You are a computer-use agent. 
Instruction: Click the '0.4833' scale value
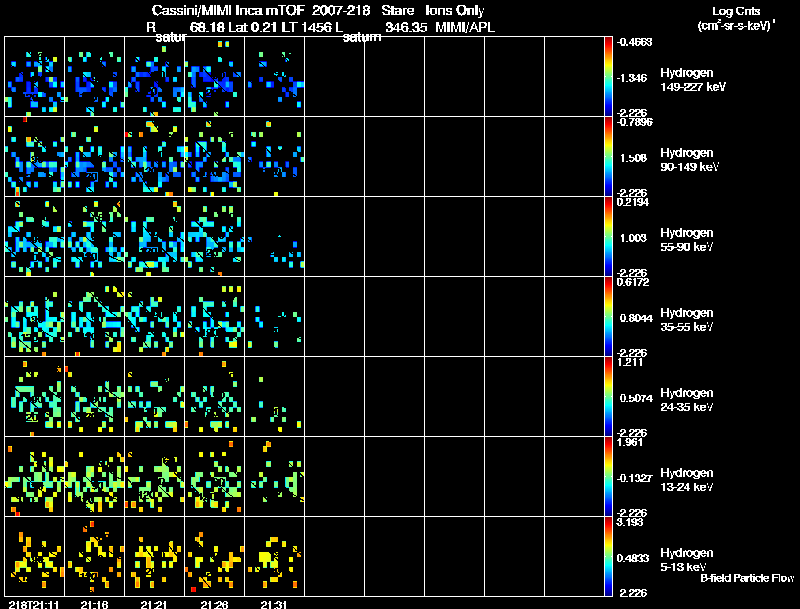point(633,559)
